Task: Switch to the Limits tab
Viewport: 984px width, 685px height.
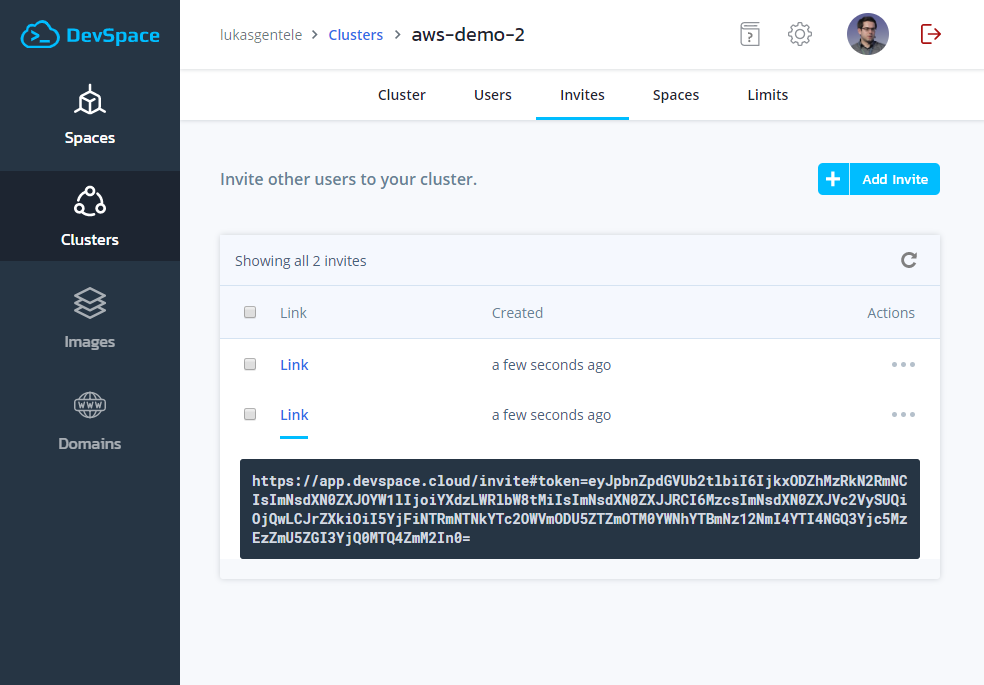Action: pyautogui.click(x=767, y=95)
